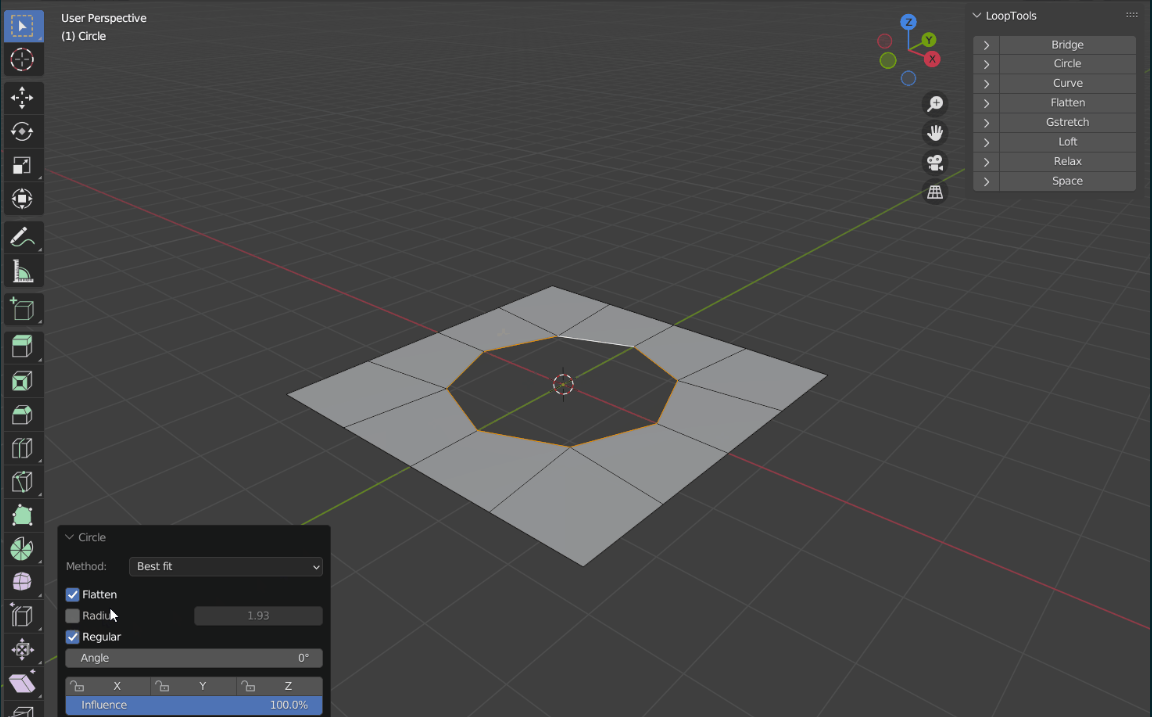1152x717 pixels.
Task: Run the Bridge LoopTools button
Action: [1068, 45]
